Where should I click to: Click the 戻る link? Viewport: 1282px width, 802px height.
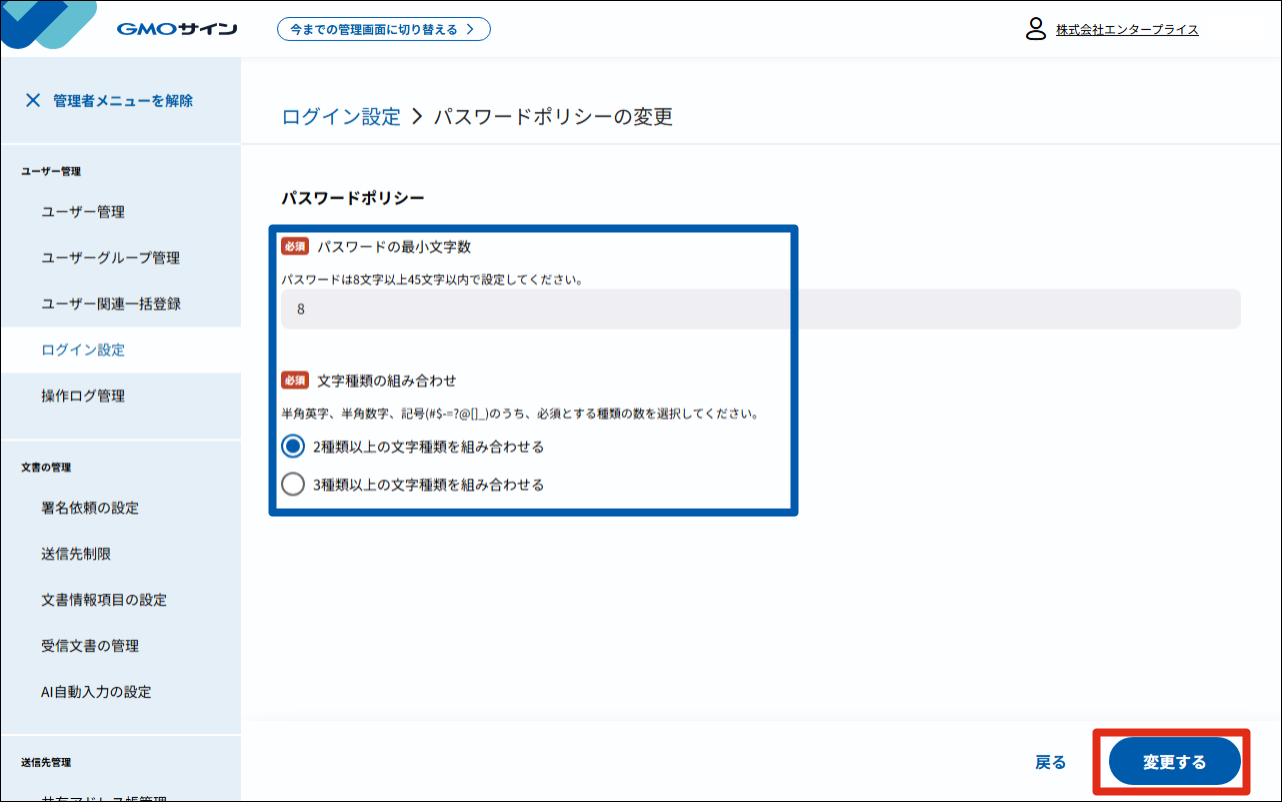pos(1051,762)
